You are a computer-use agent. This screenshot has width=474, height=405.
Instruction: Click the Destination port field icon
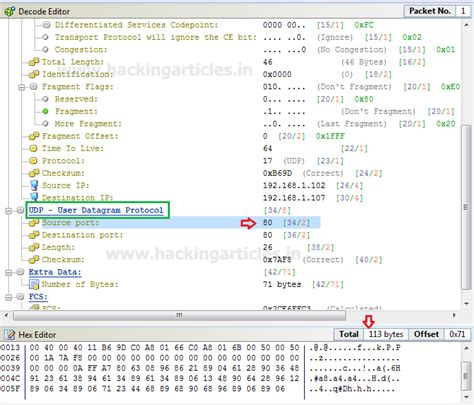click(x=34, y=235)
